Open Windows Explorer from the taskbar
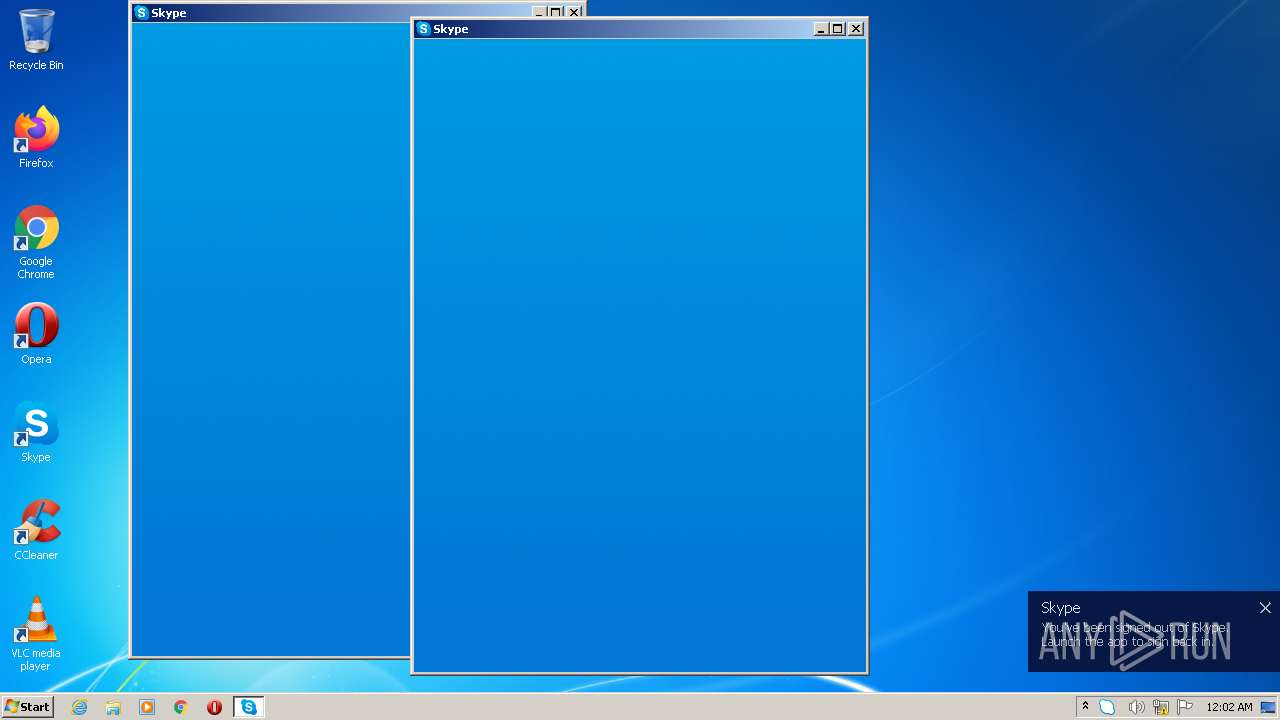 click(113, 707)
